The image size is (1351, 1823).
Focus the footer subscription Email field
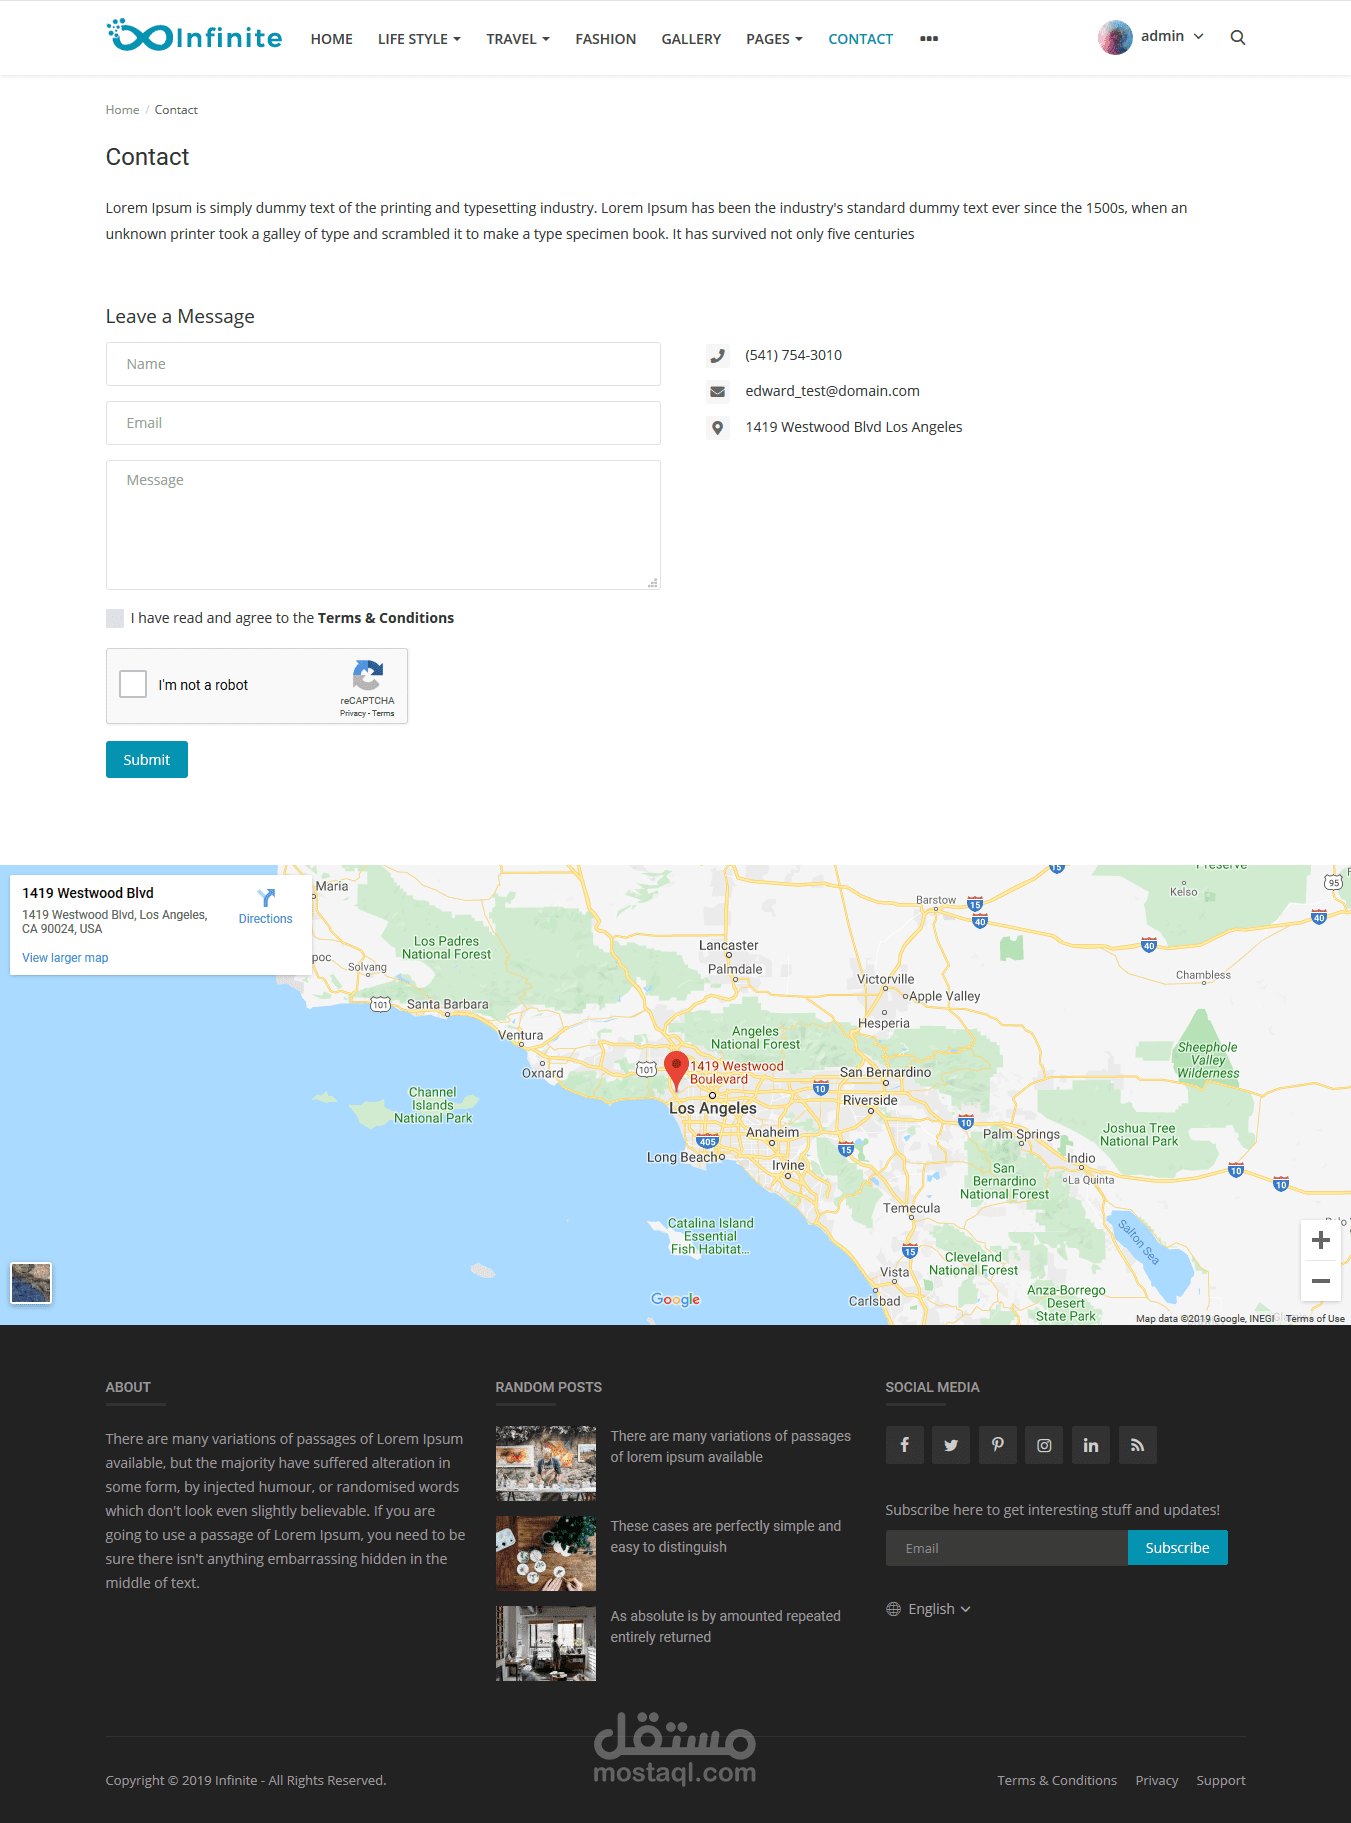[1007, 1548]
